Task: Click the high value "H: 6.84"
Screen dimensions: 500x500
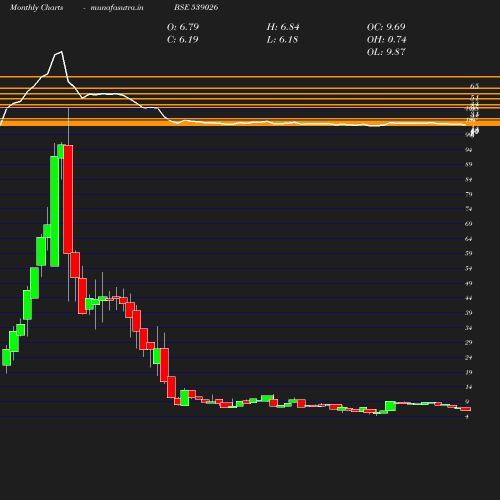Action: tap(283, 27)
